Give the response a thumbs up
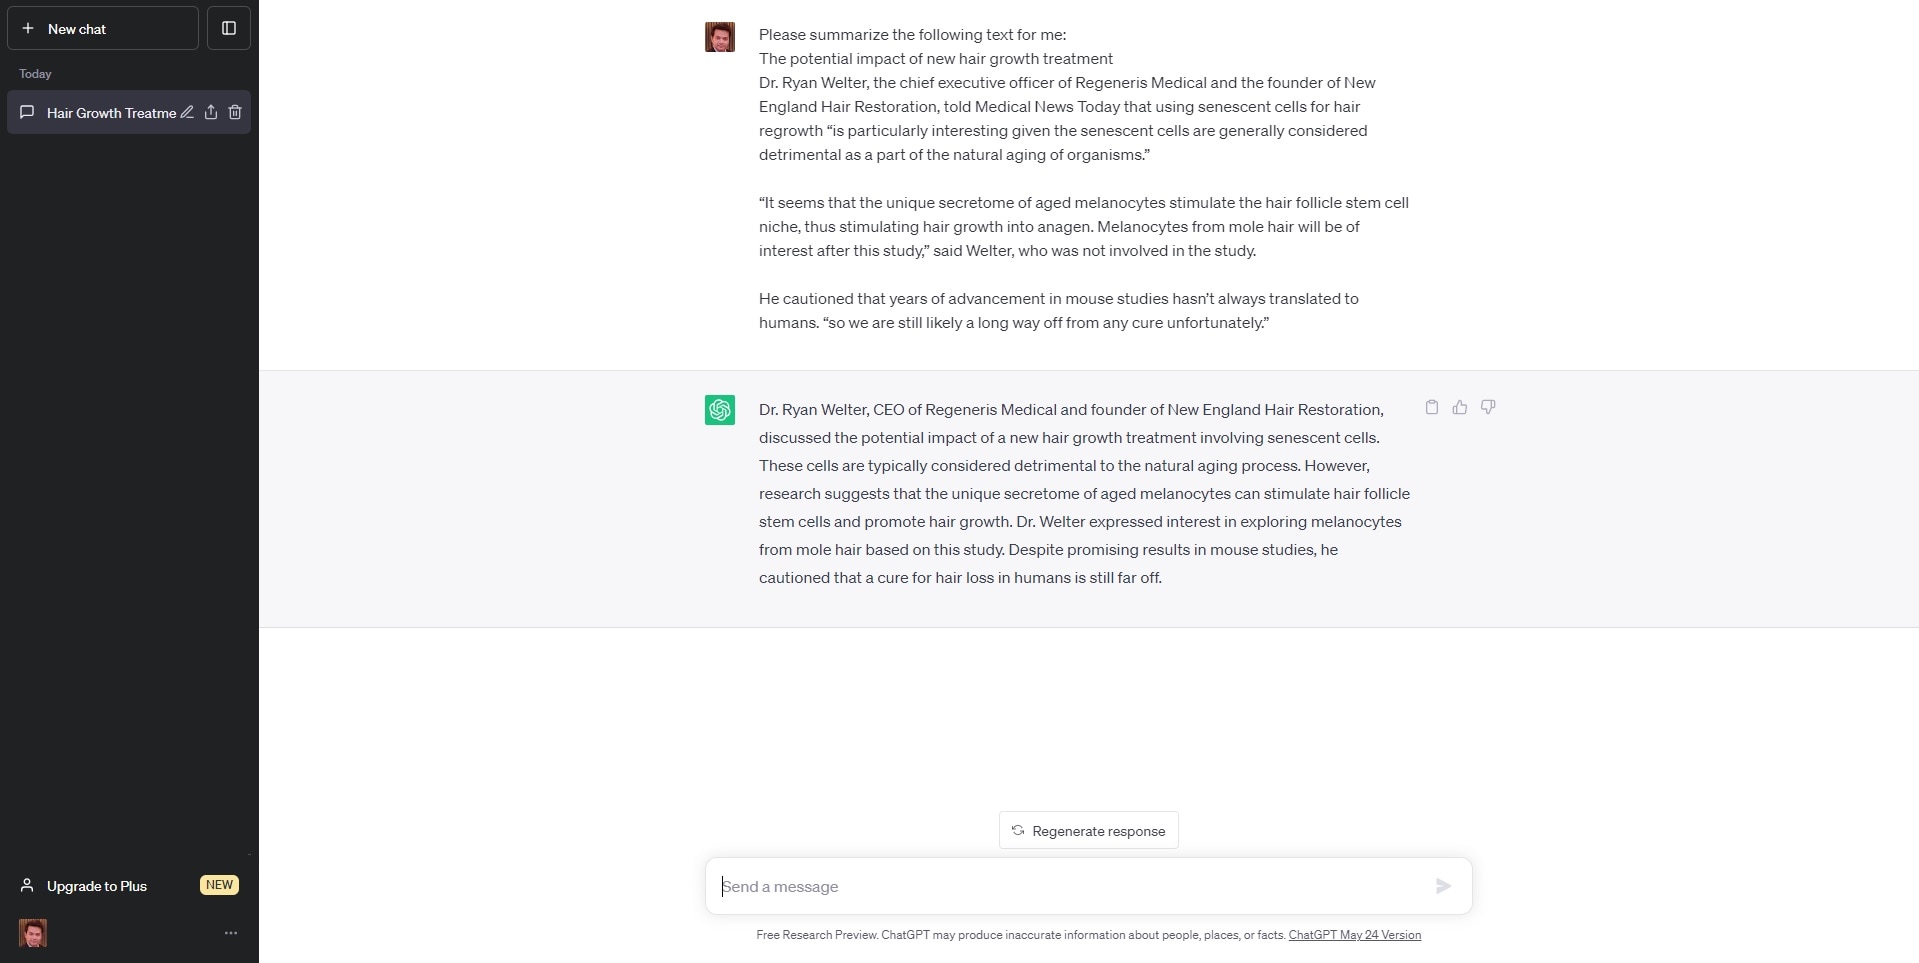Screen dimensions: 1919x963 (1460, 407)
